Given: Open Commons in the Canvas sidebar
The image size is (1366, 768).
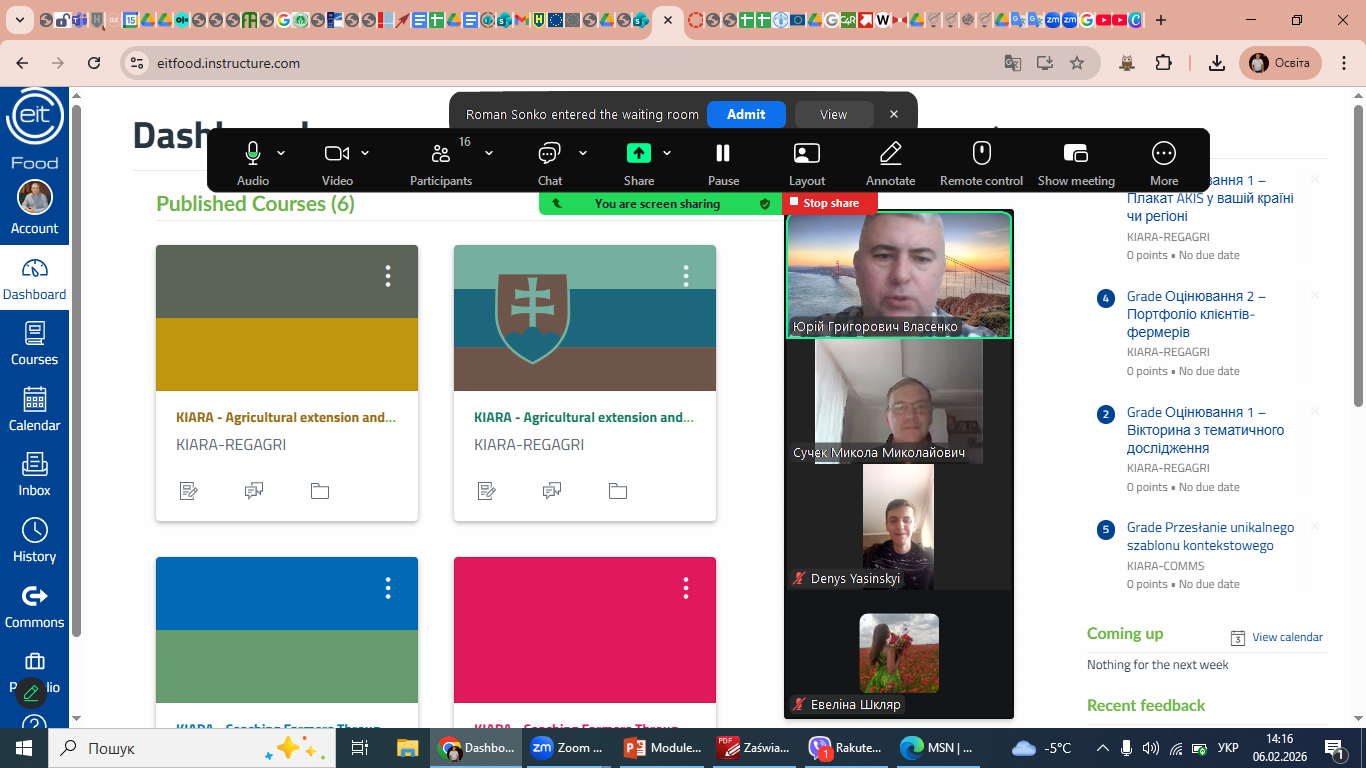Looking at the screenshot, I should tap(35, 607).
